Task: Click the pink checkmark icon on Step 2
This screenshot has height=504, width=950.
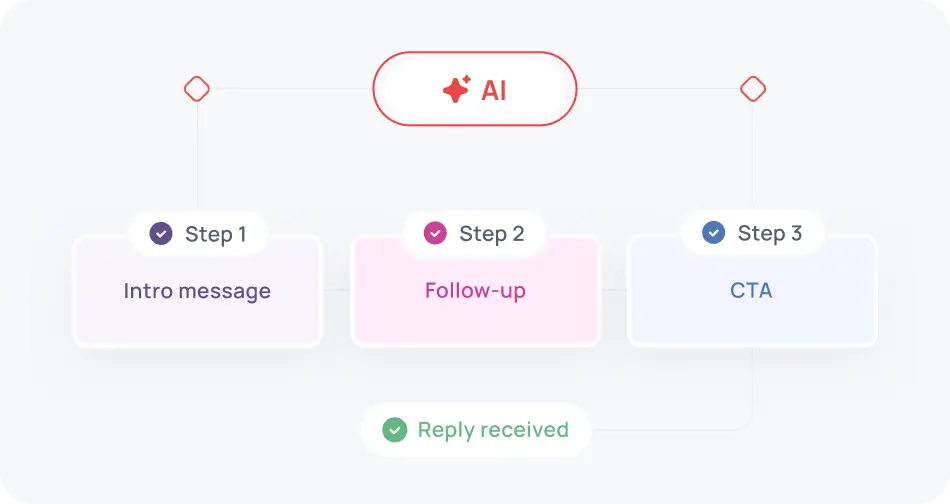Action: [x=435, y=234]
